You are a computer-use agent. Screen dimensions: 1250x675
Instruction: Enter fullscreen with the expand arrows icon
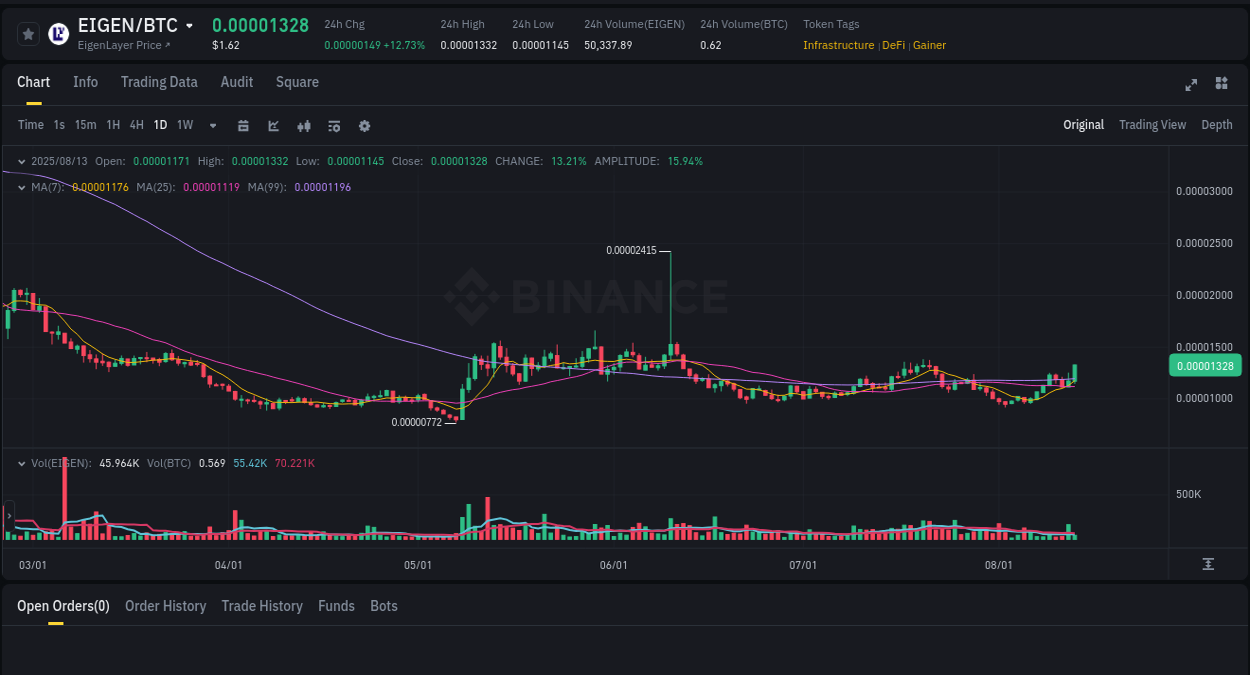(1190, 85)
